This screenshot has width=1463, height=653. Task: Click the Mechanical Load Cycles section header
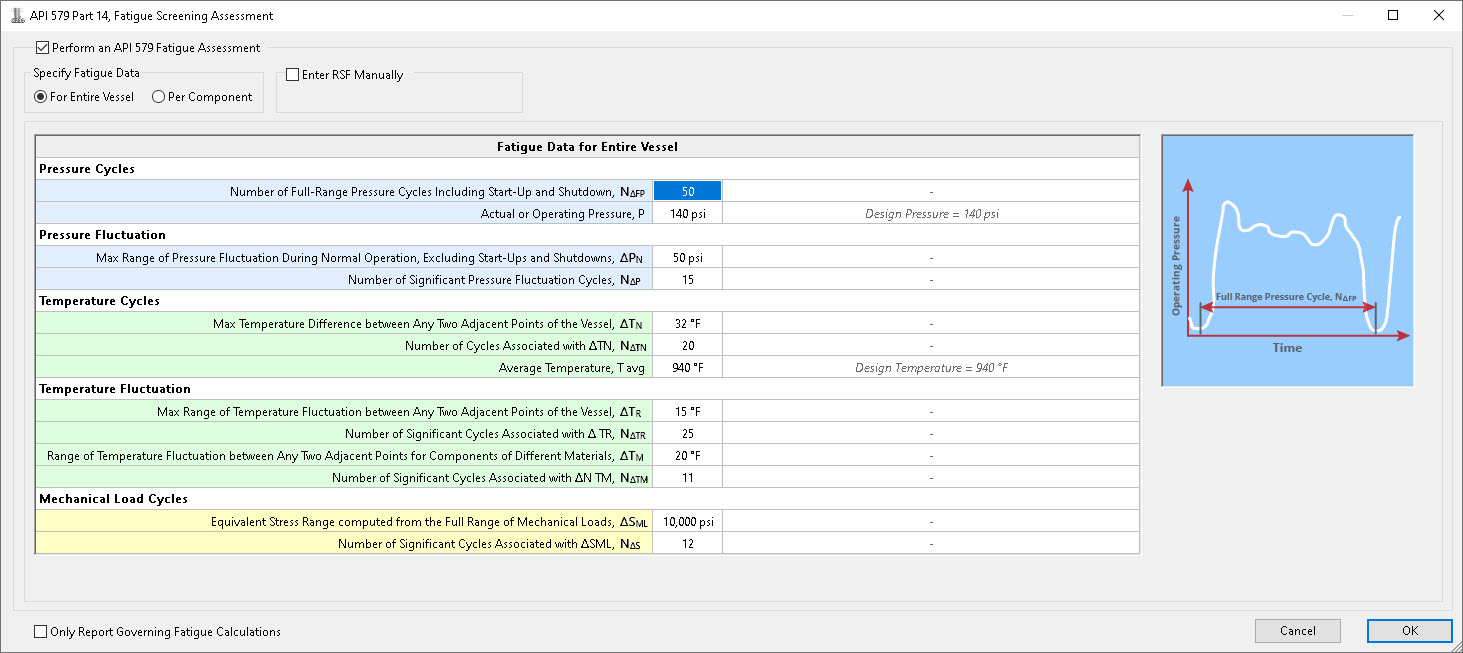587,499
